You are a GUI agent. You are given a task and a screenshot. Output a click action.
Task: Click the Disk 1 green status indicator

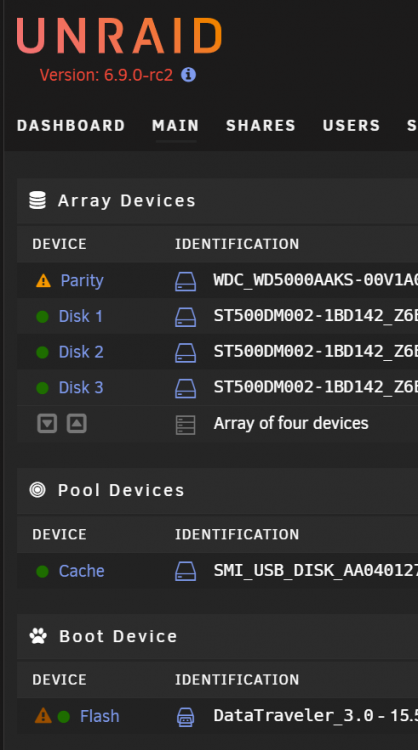[x=43, y=316]
